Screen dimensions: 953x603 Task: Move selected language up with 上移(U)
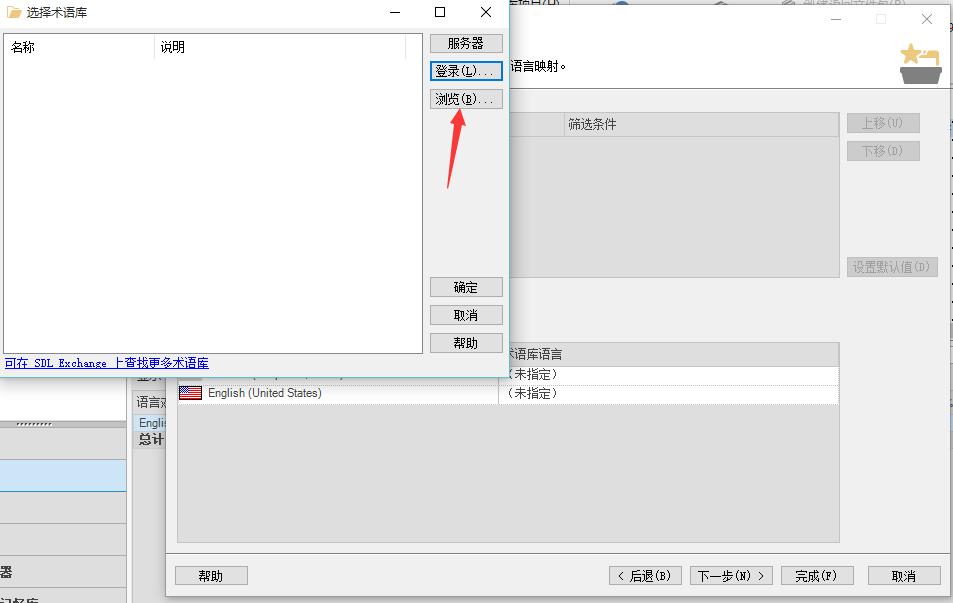click(x=885, y=122)
